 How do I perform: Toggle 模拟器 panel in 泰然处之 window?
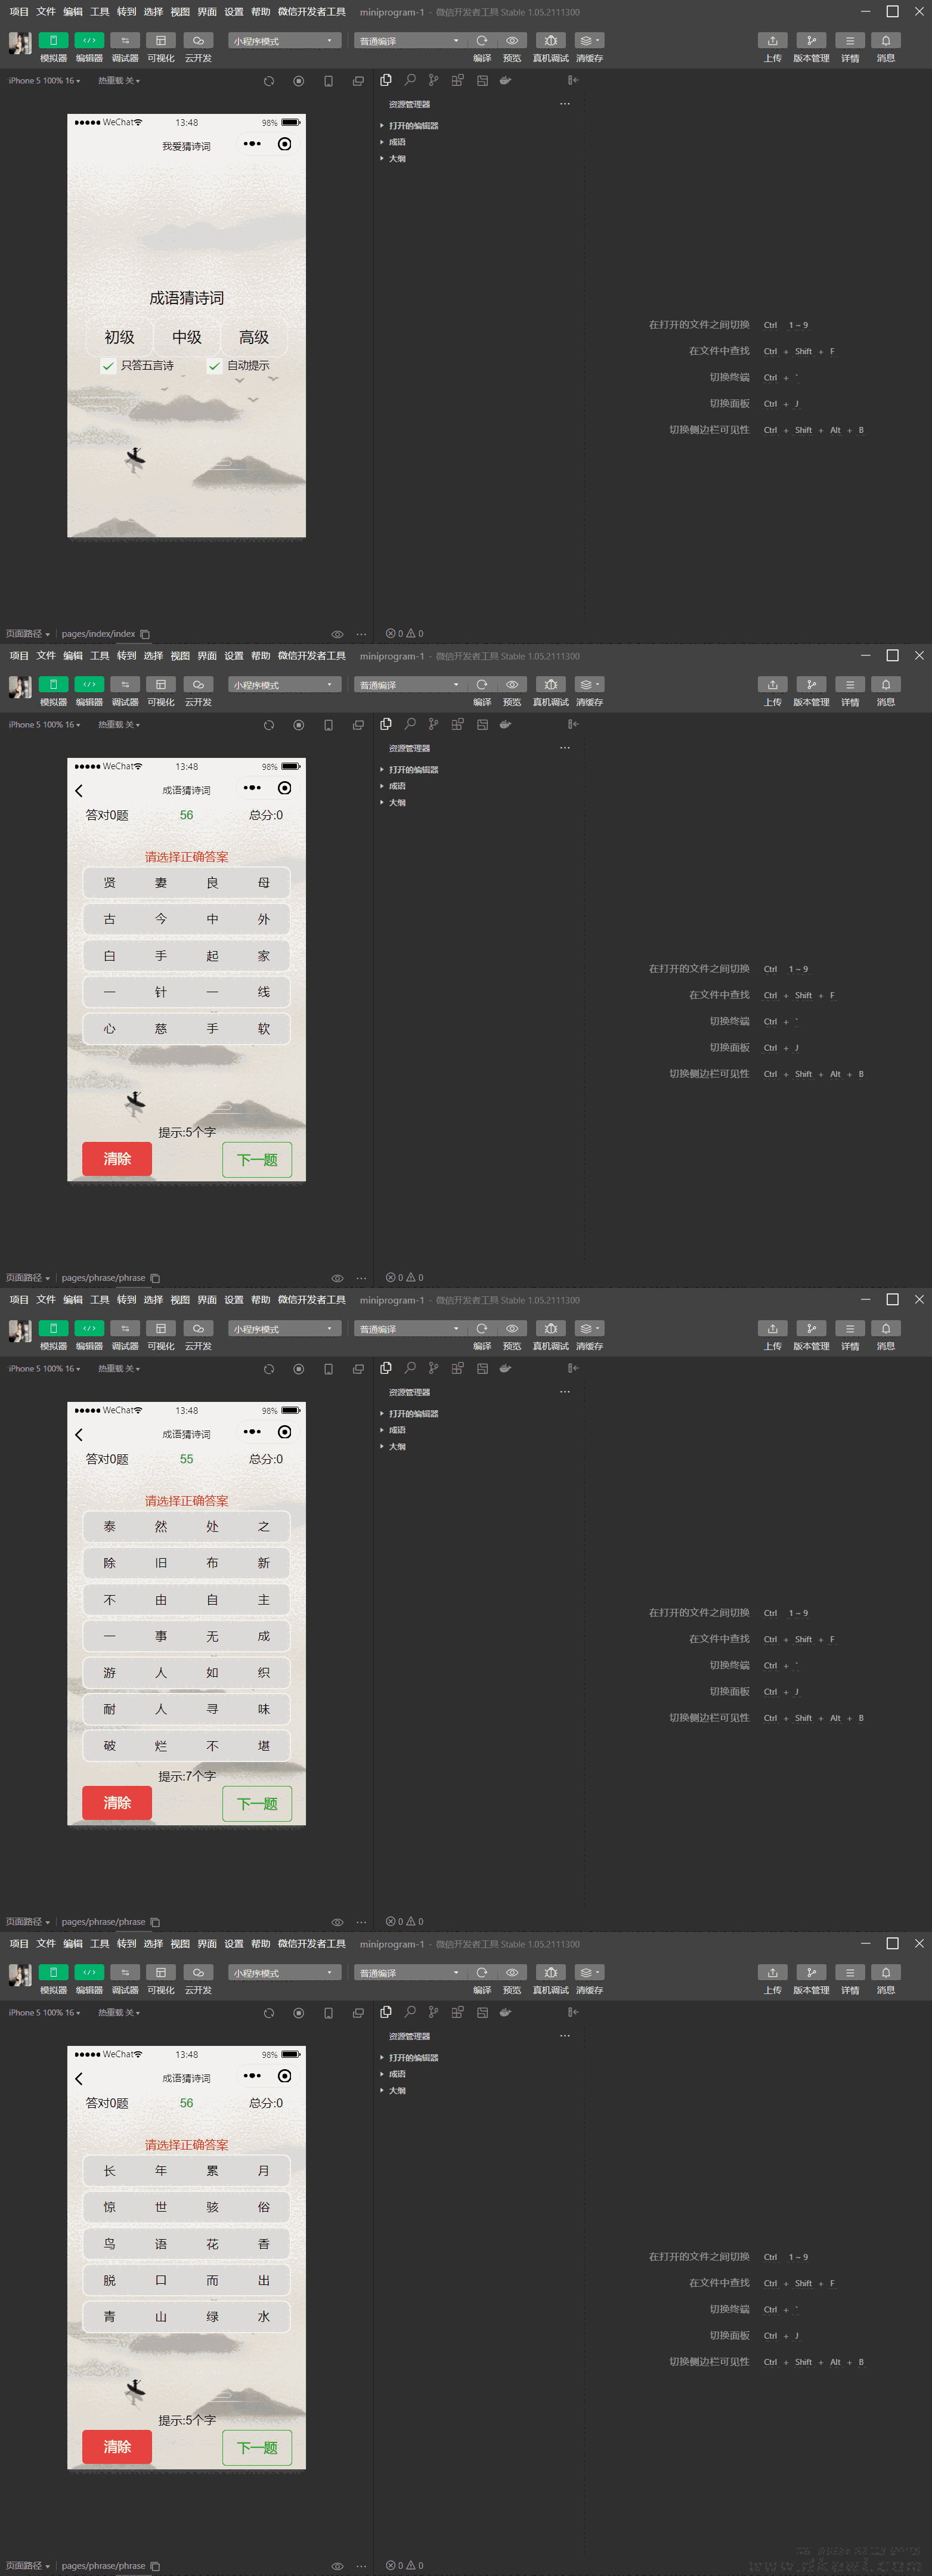point(53,1329)
